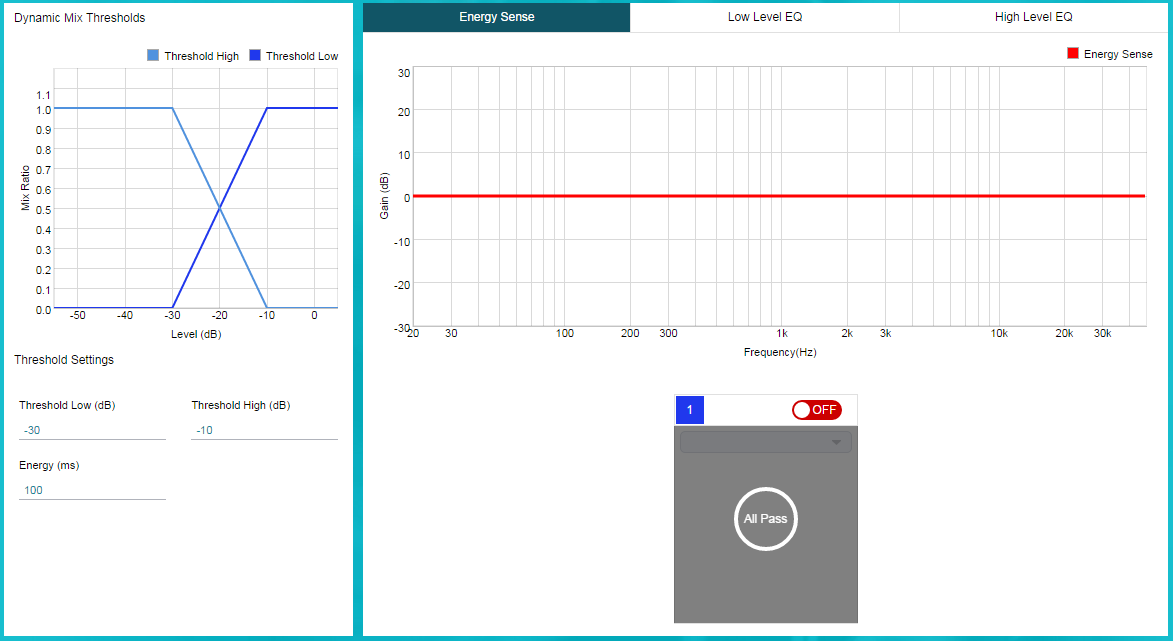This screenshot has height=641, width=1173.
Task: Click the Threshold High (dB) input field
Action: [264, 430]
